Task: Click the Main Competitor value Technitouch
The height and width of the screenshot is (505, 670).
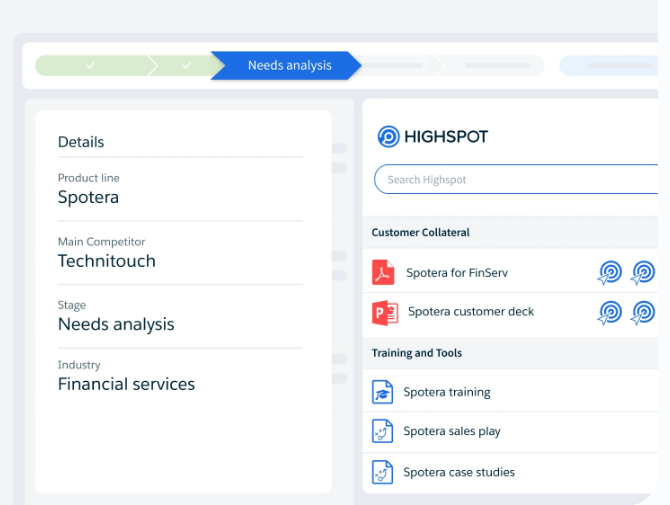Action: click(x=106, y=261)
